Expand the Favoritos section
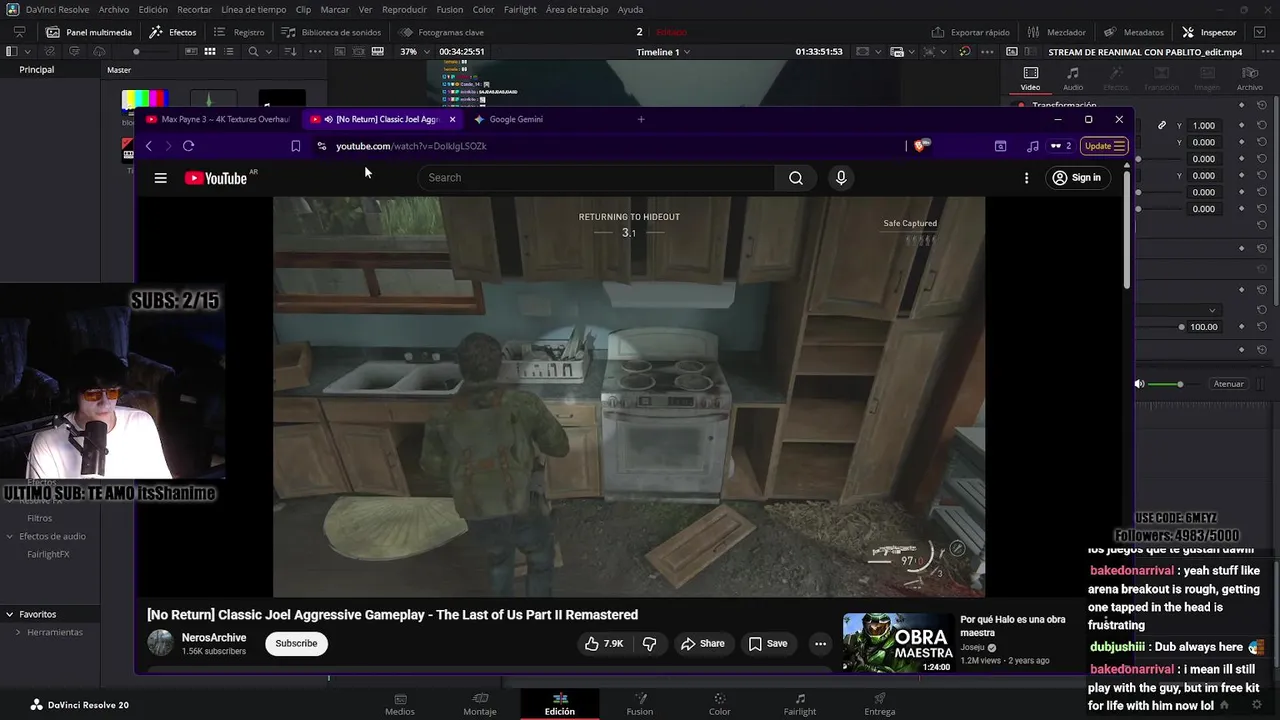 point(9,614)
